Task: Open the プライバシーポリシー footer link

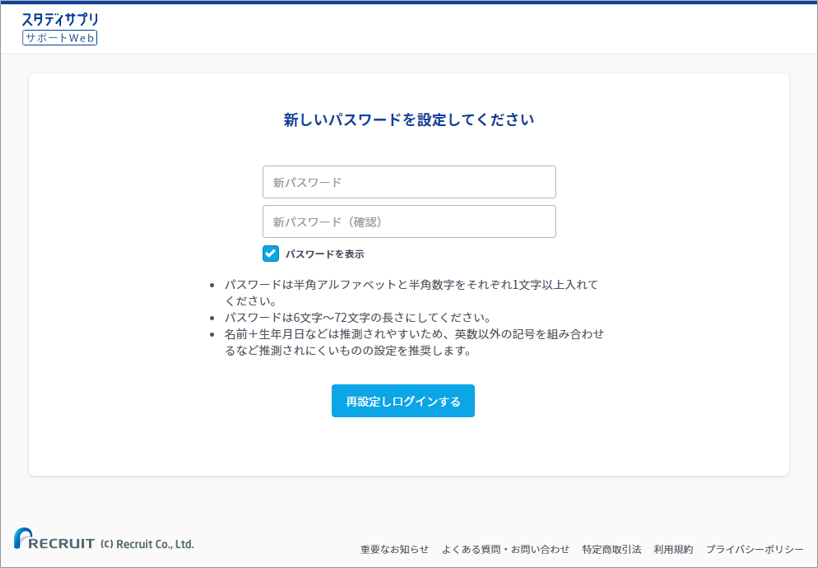Action: (754, 549)
